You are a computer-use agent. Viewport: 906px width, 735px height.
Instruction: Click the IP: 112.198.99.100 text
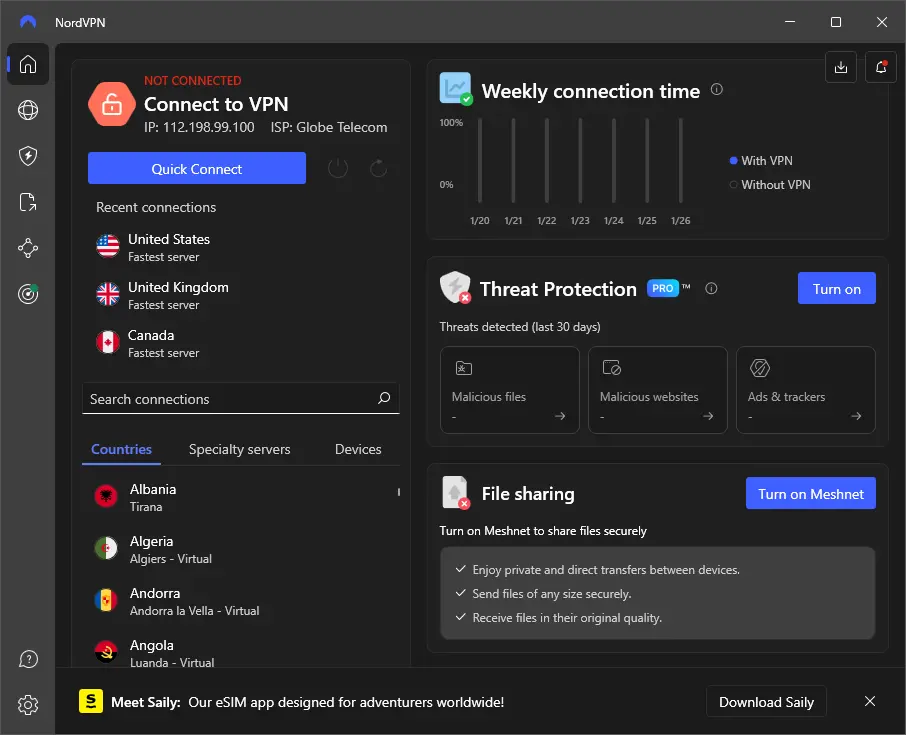199,127
